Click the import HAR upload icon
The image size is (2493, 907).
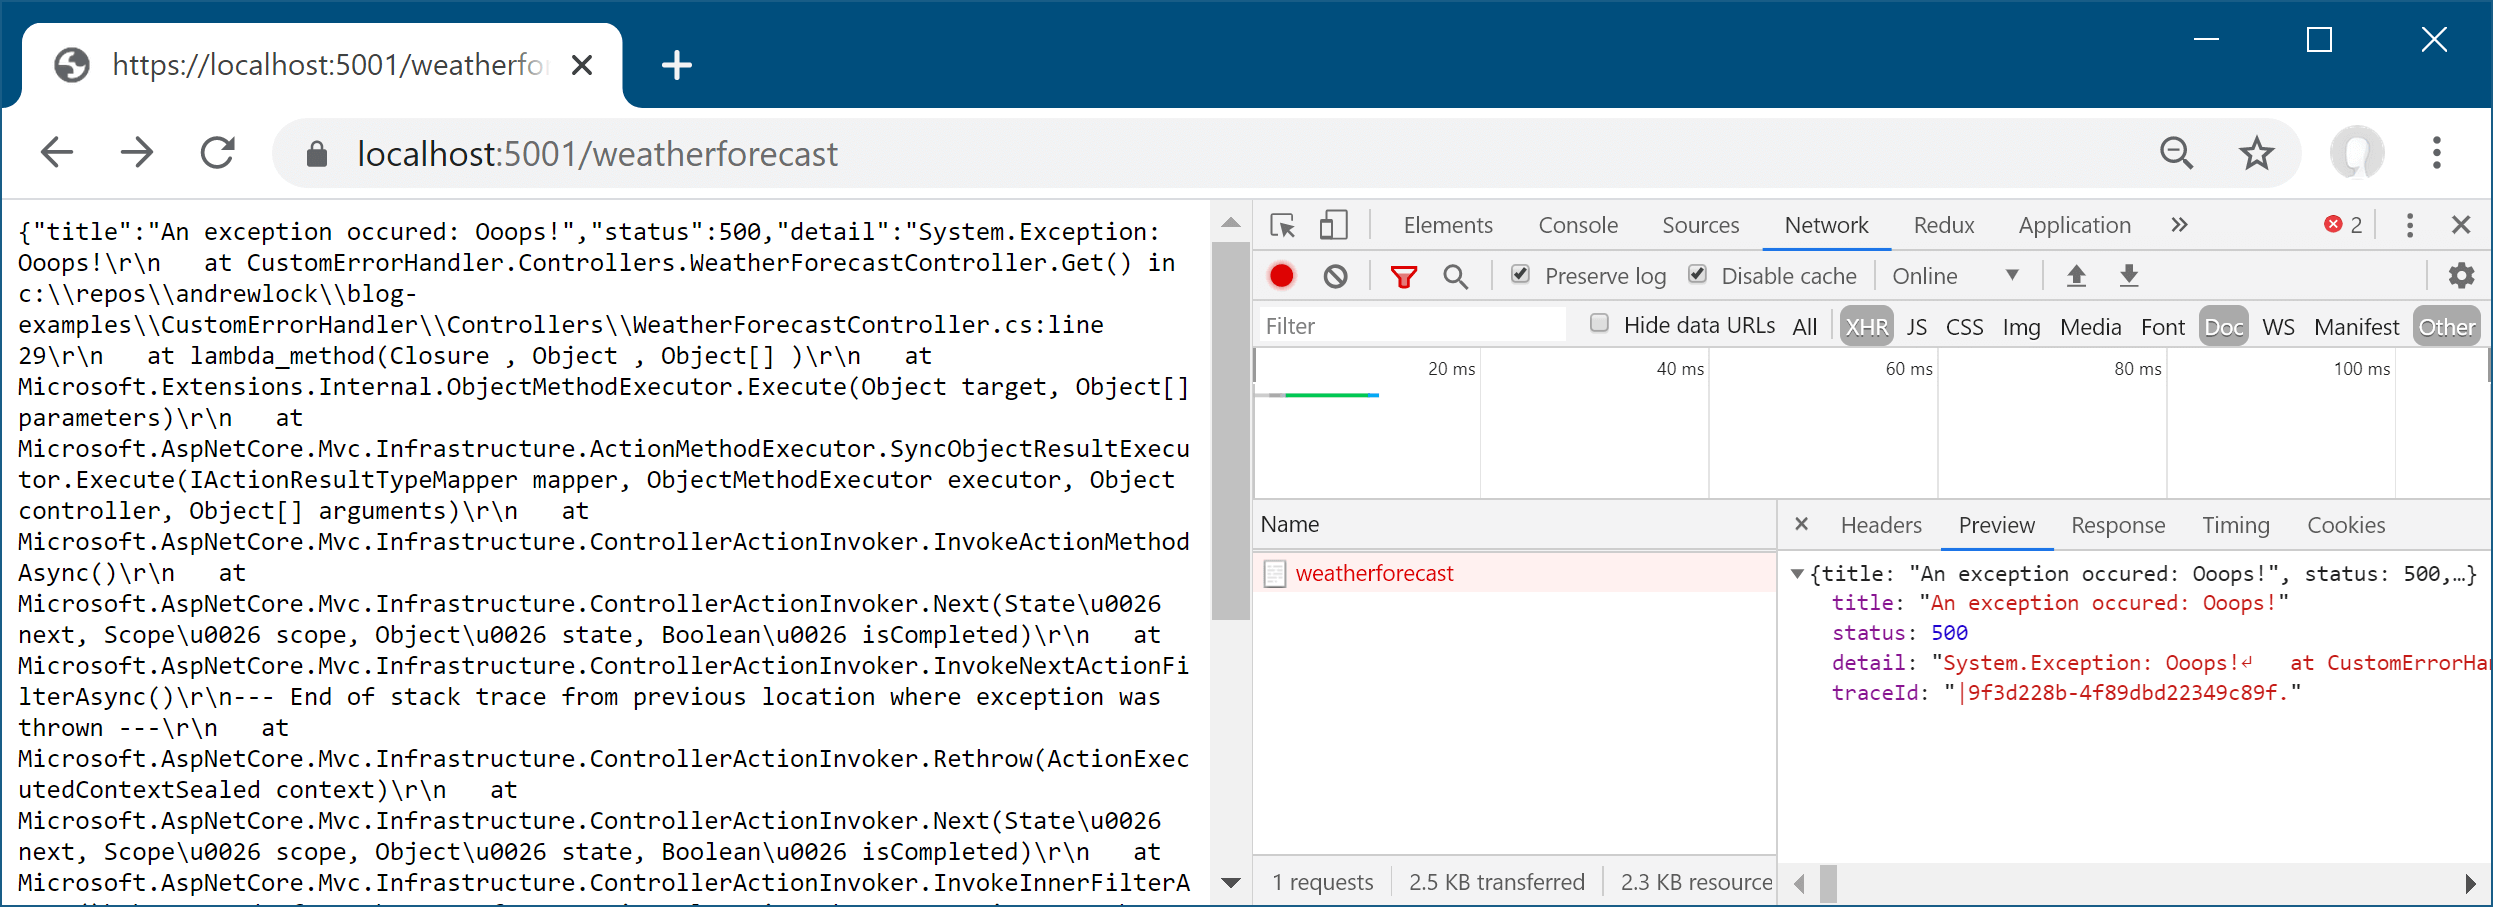click(2077, 276)
